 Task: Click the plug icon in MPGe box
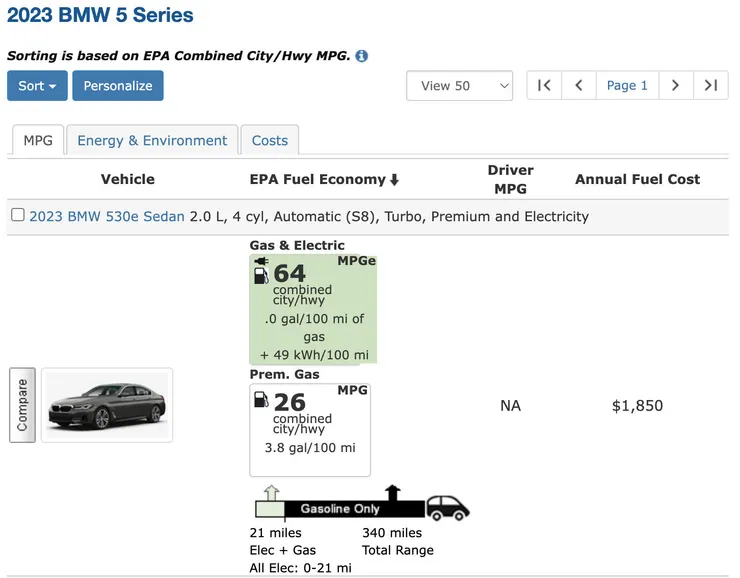tap(261, 261)
